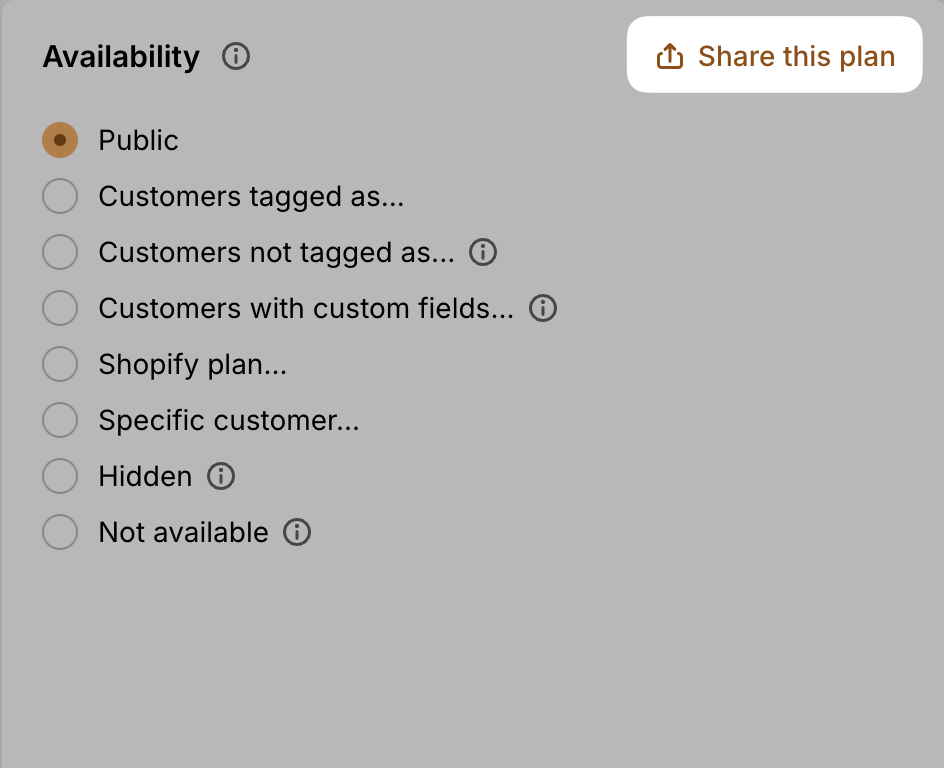Click the Availability heading text
Image resolution: width=944 pixels, height=768 pixels.
(x=121, y=57)
